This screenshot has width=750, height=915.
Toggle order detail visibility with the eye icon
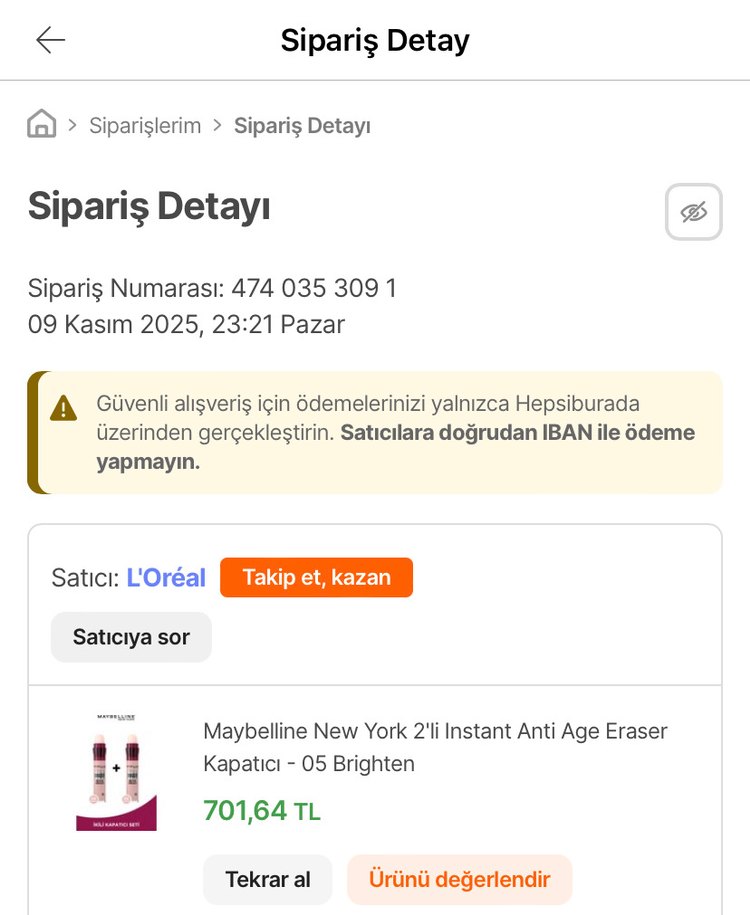coord(693,212)
